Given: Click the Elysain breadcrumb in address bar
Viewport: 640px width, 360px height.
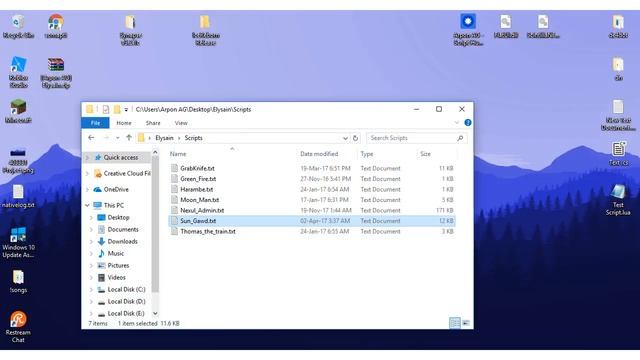Looking at the screenshot, I should pyautogui.click(x=164, y=138).
